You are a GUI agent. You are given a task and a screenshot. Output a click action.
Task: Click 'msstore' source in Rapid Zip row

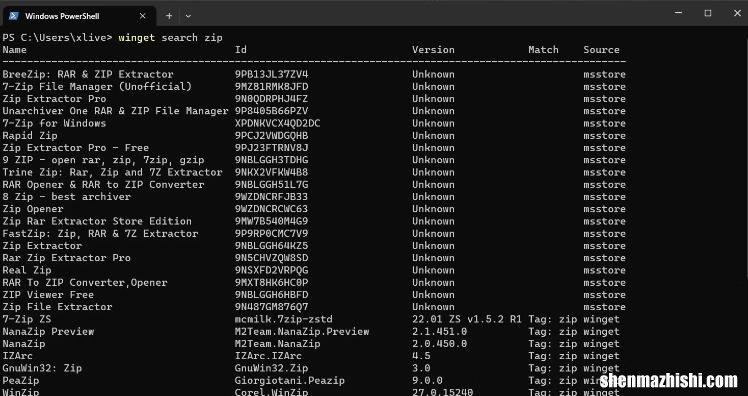click(604, 135)
